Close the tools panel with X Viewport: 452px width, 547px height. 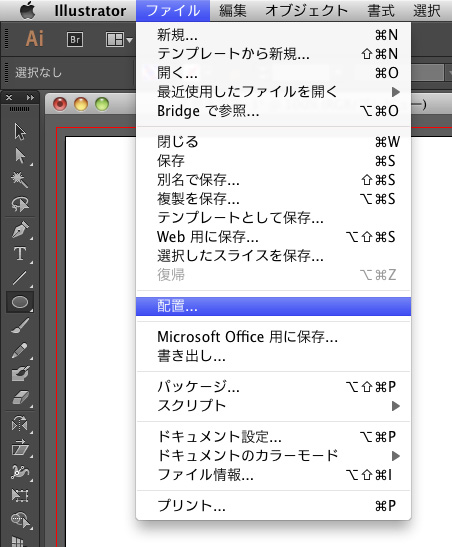tap(9, 98)
